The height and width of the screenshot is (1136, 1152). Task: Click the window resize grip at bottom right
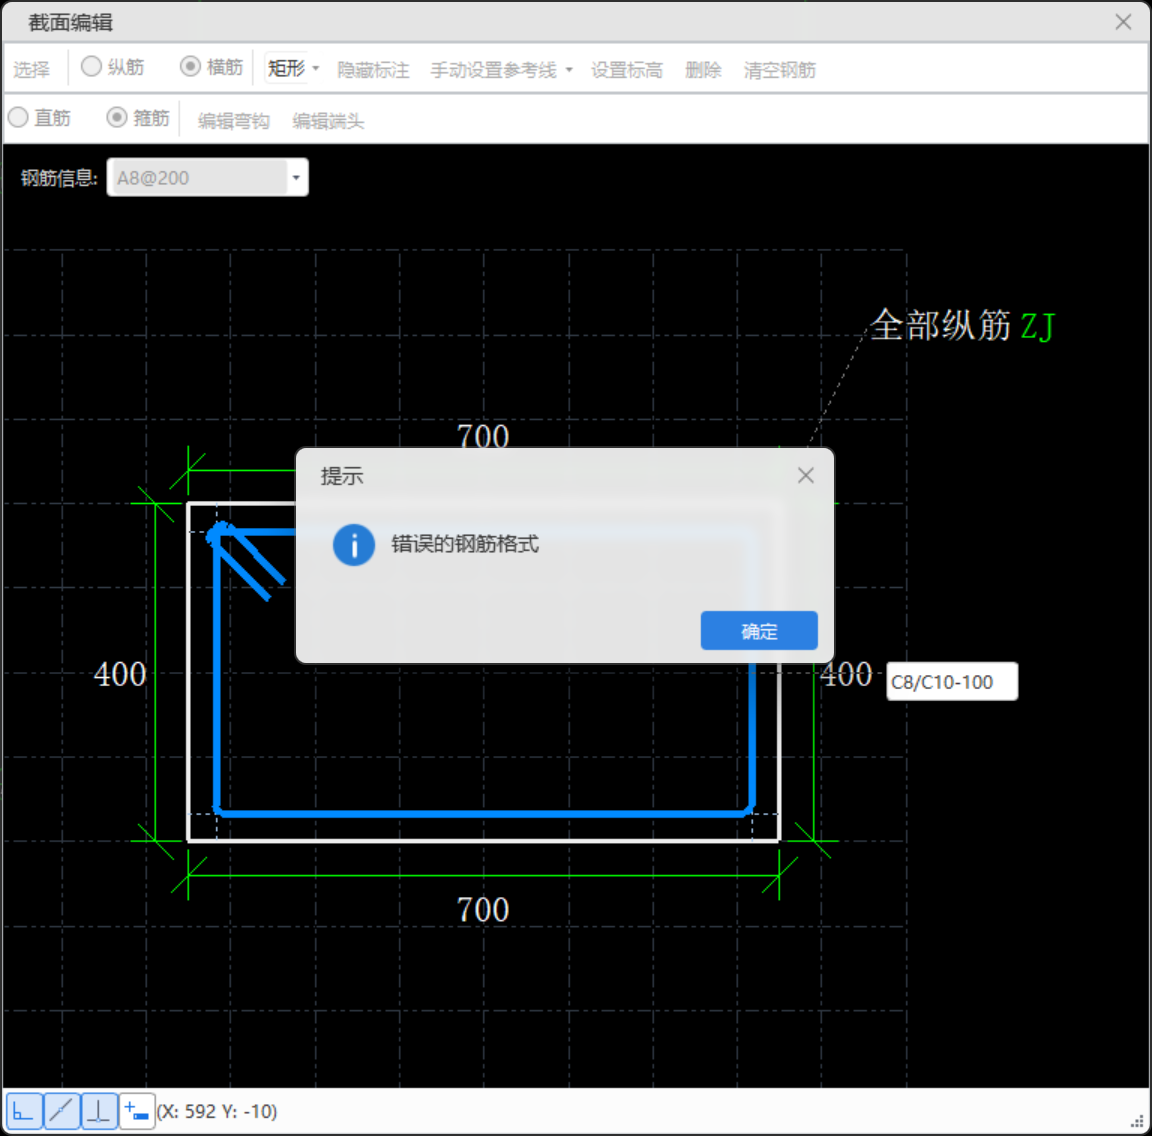click(x=1137, y=1121)
